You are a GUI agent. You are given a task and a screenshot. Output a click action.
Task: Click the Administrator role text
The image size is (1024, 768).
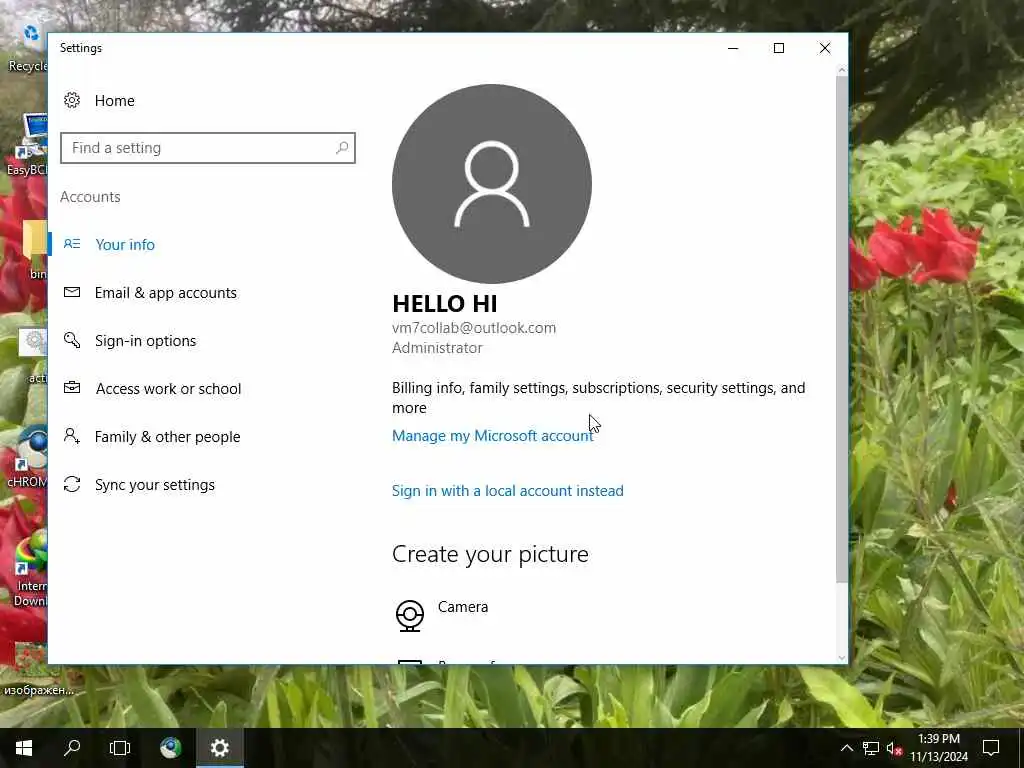[x=437, y=348]
